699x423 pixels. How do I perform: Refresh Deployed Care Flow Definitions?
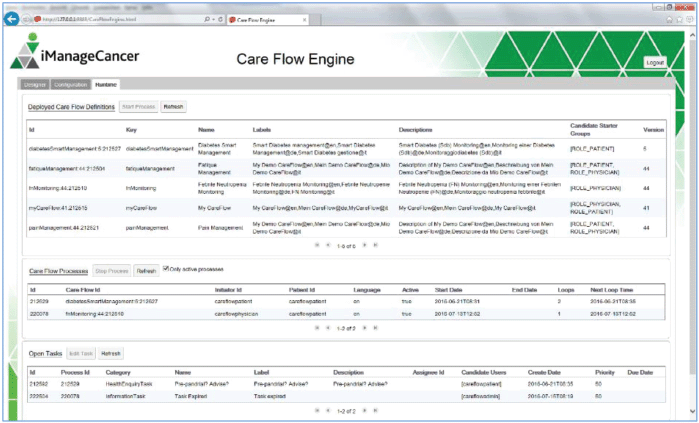173,107
